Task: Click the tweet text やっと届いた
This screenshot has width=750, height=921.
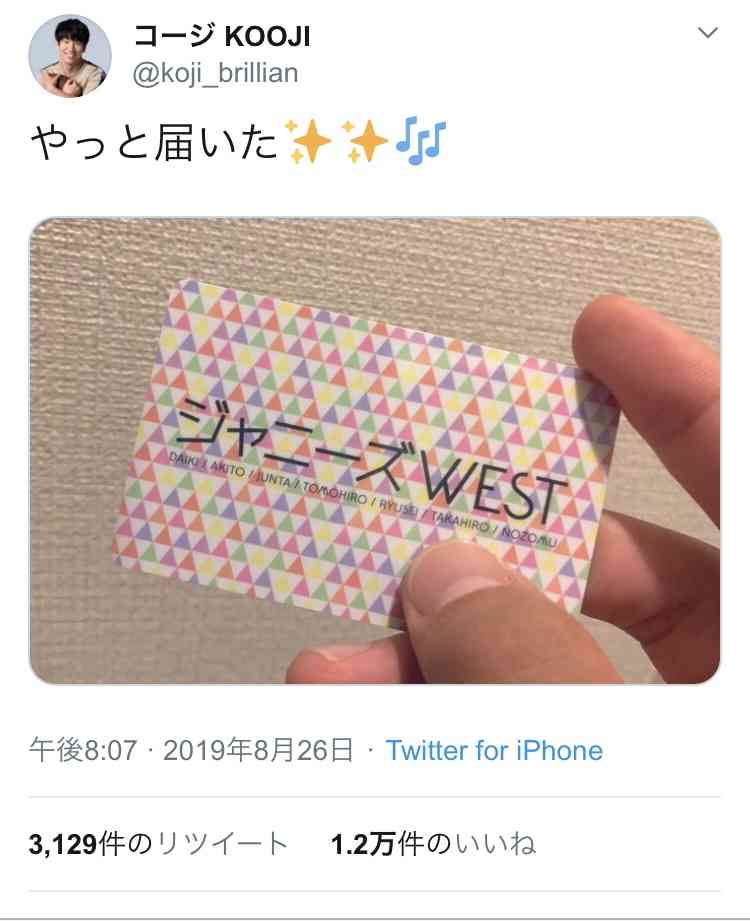Action: [153, 143]
